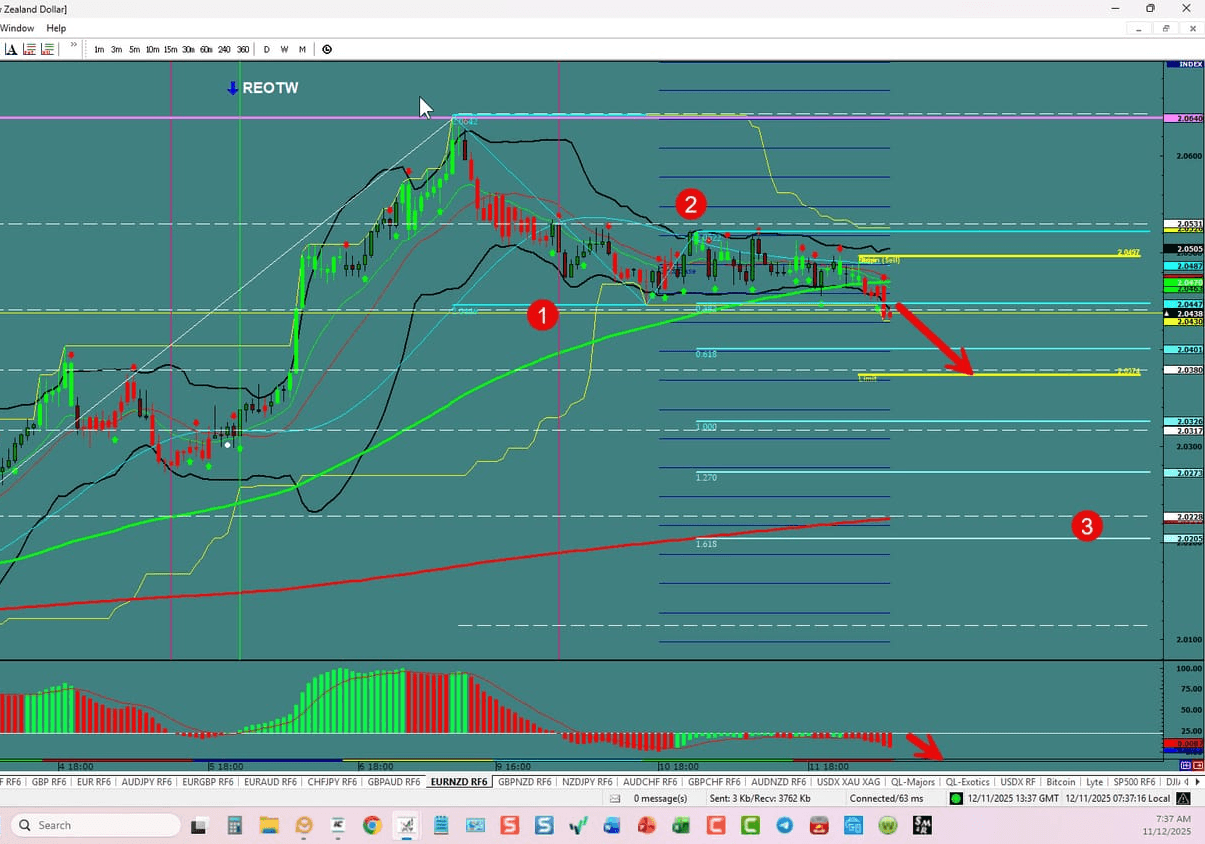Enable the Weekly (W) timeframe
This screenshot has width=1205, height=844.
tap(283, 48)
